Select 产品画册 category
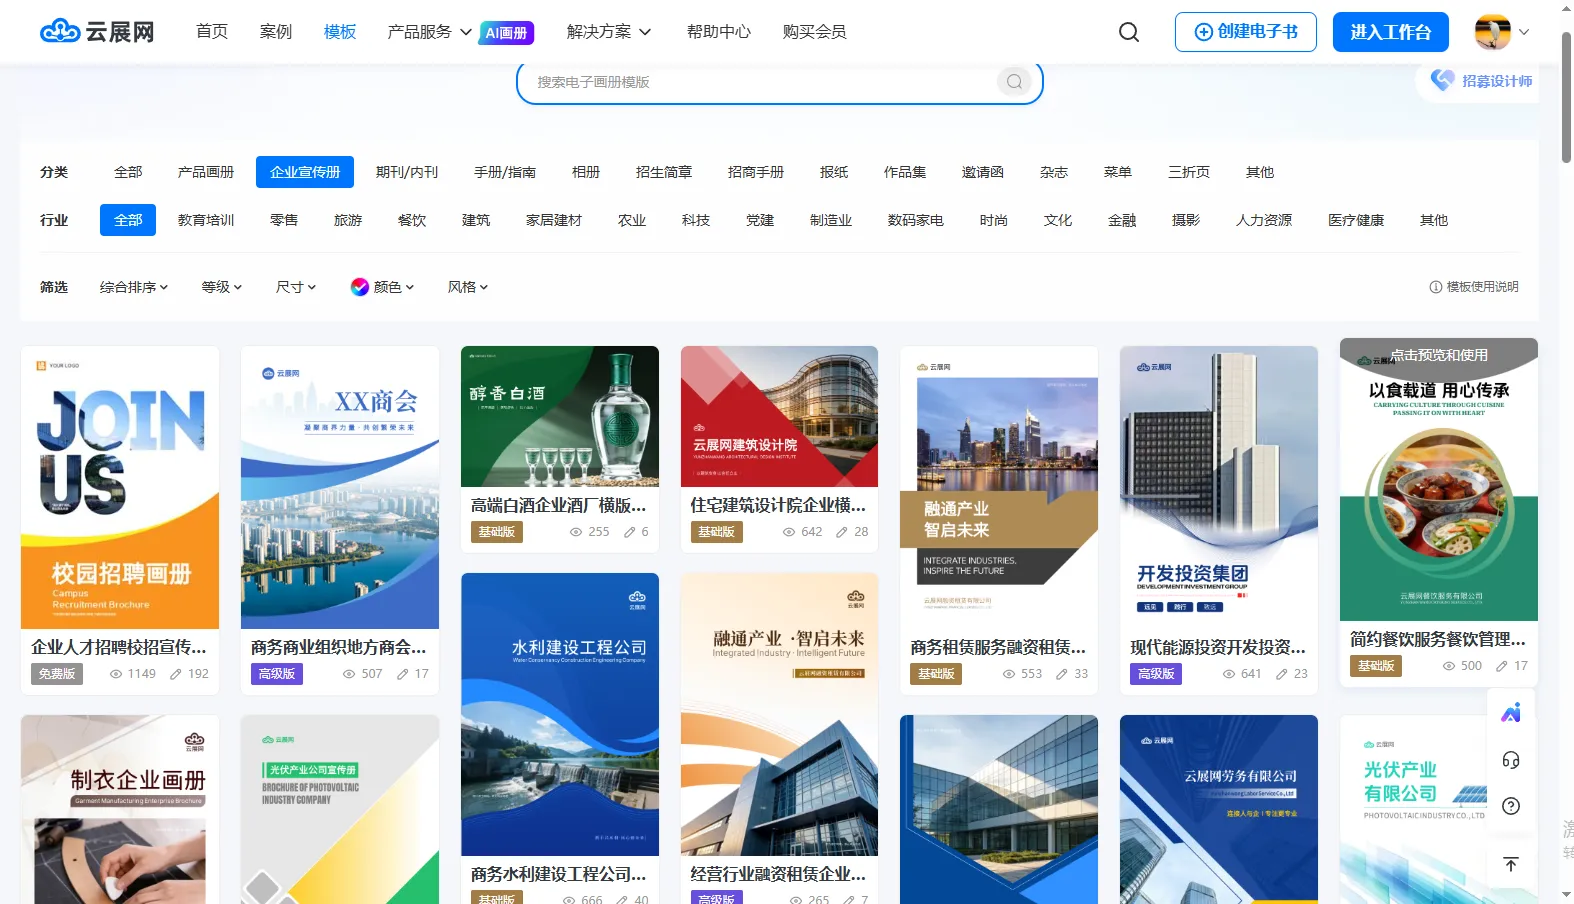 click(206, 172)
